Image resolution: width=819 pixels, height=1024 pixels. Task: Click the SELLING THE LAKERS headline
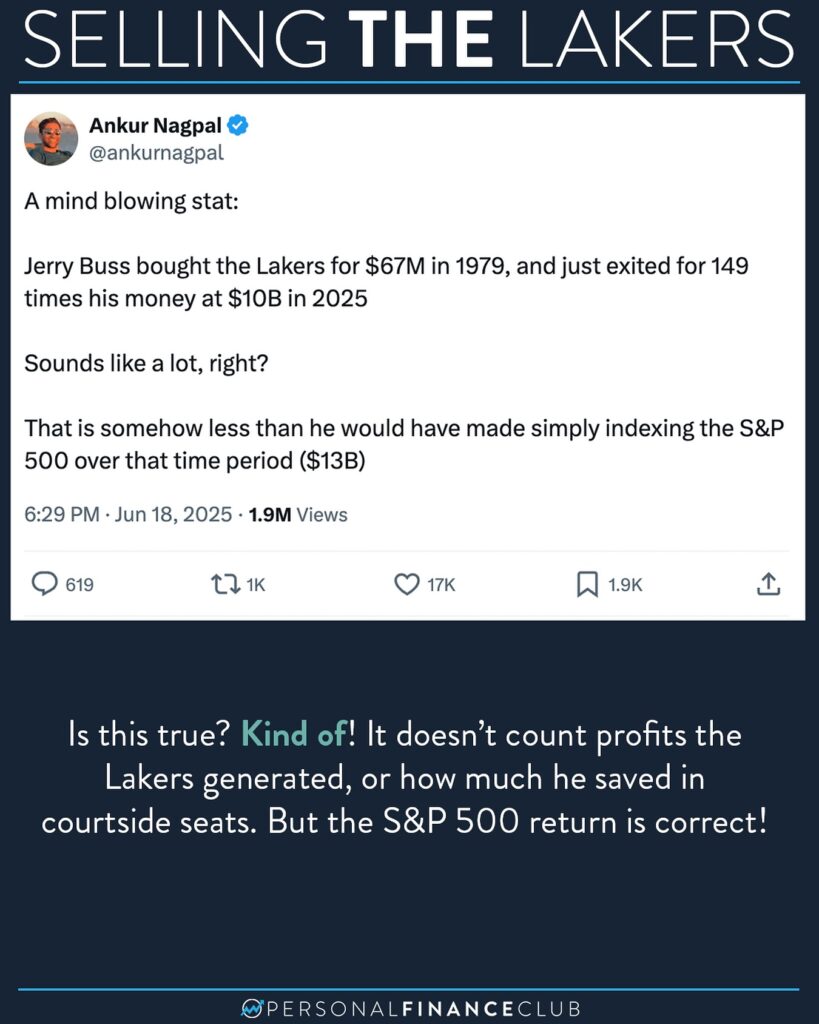tap(409, 39)
